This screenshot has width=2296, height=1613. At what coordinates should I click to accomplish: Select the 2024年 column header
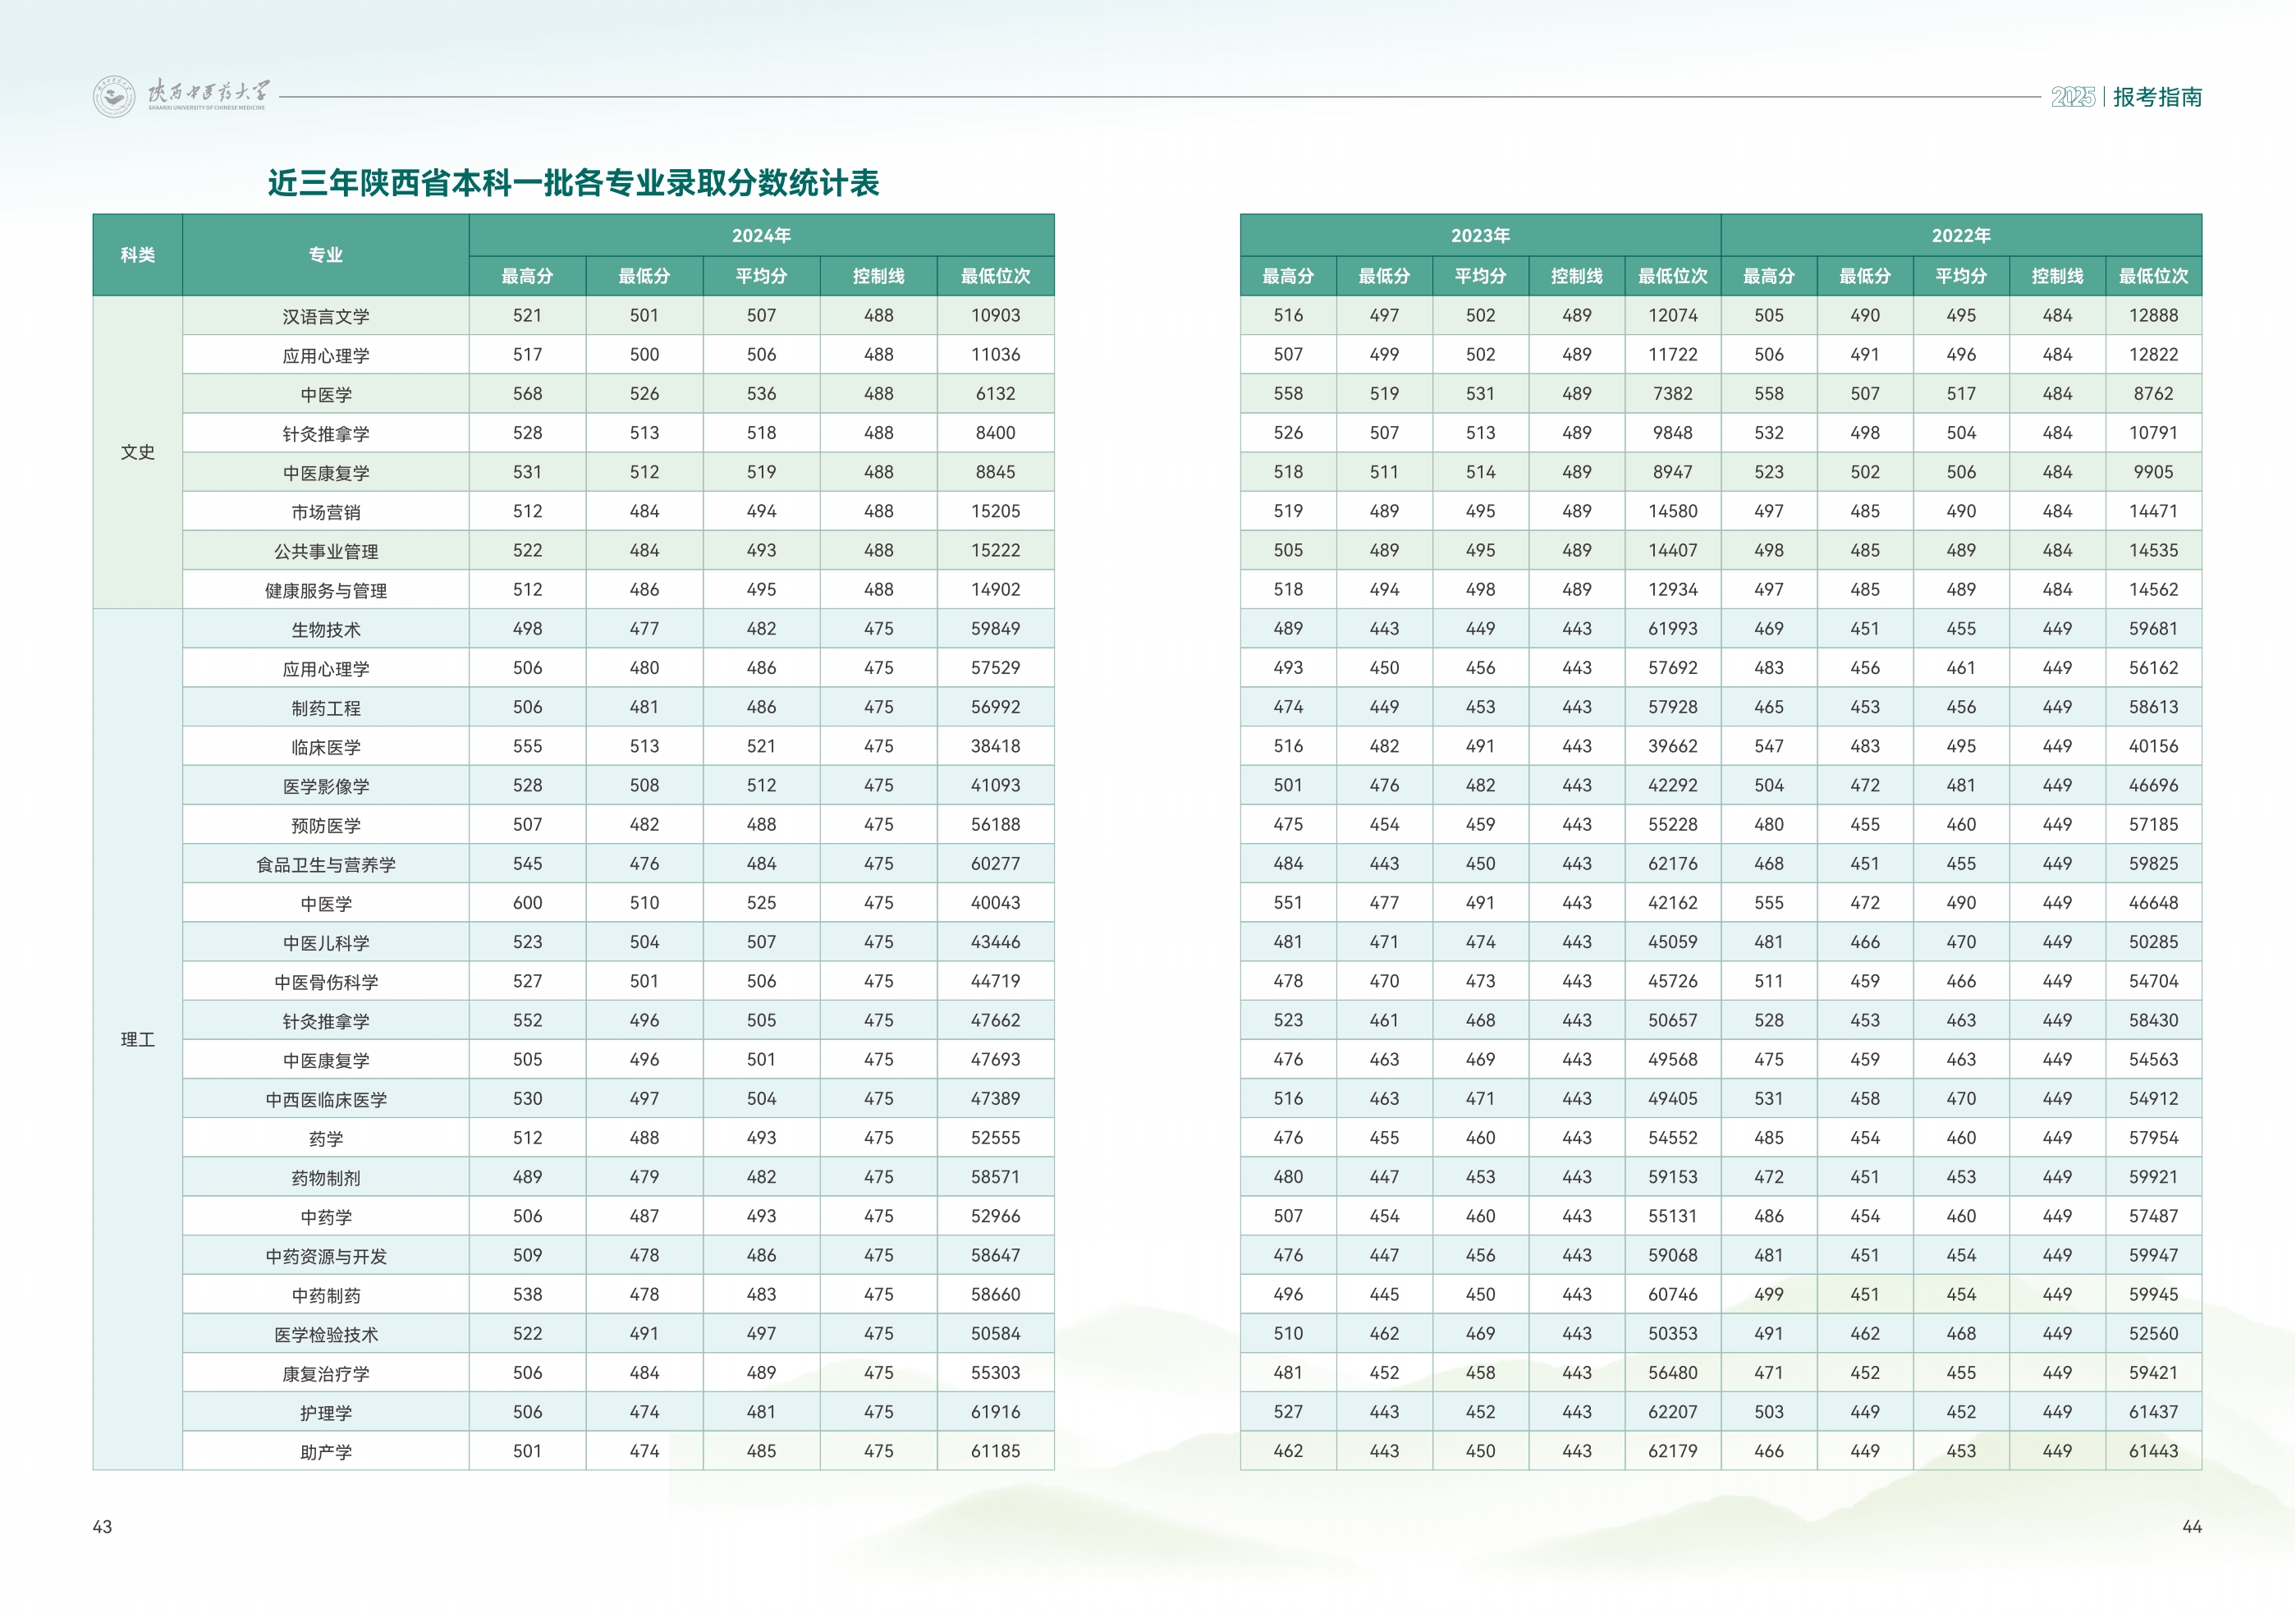point(761,236)
